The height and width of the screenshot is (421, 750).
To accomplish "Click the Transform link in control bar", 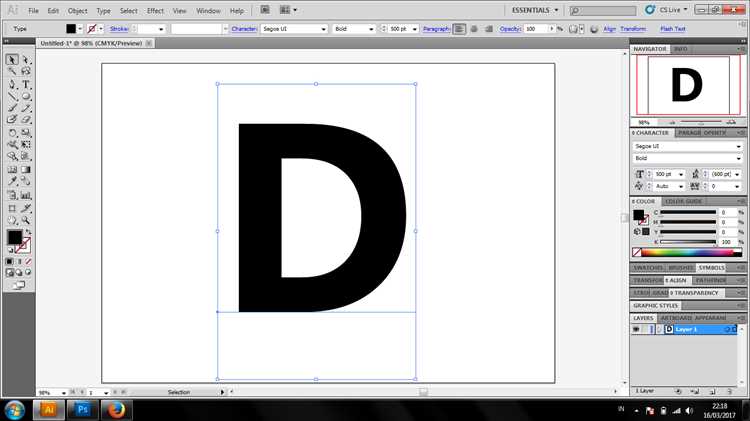I will point(633,29).
